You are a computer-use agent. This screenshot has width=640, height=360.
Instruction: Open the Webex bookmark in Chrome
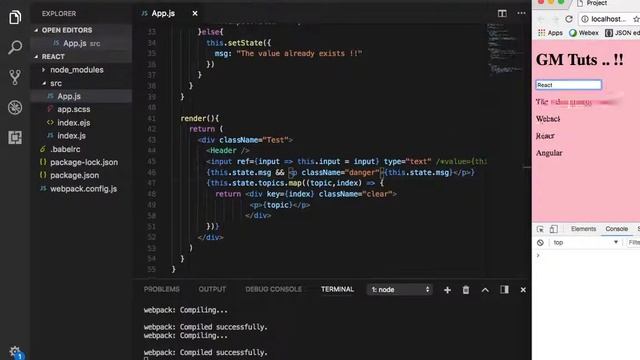click(583, 33)
